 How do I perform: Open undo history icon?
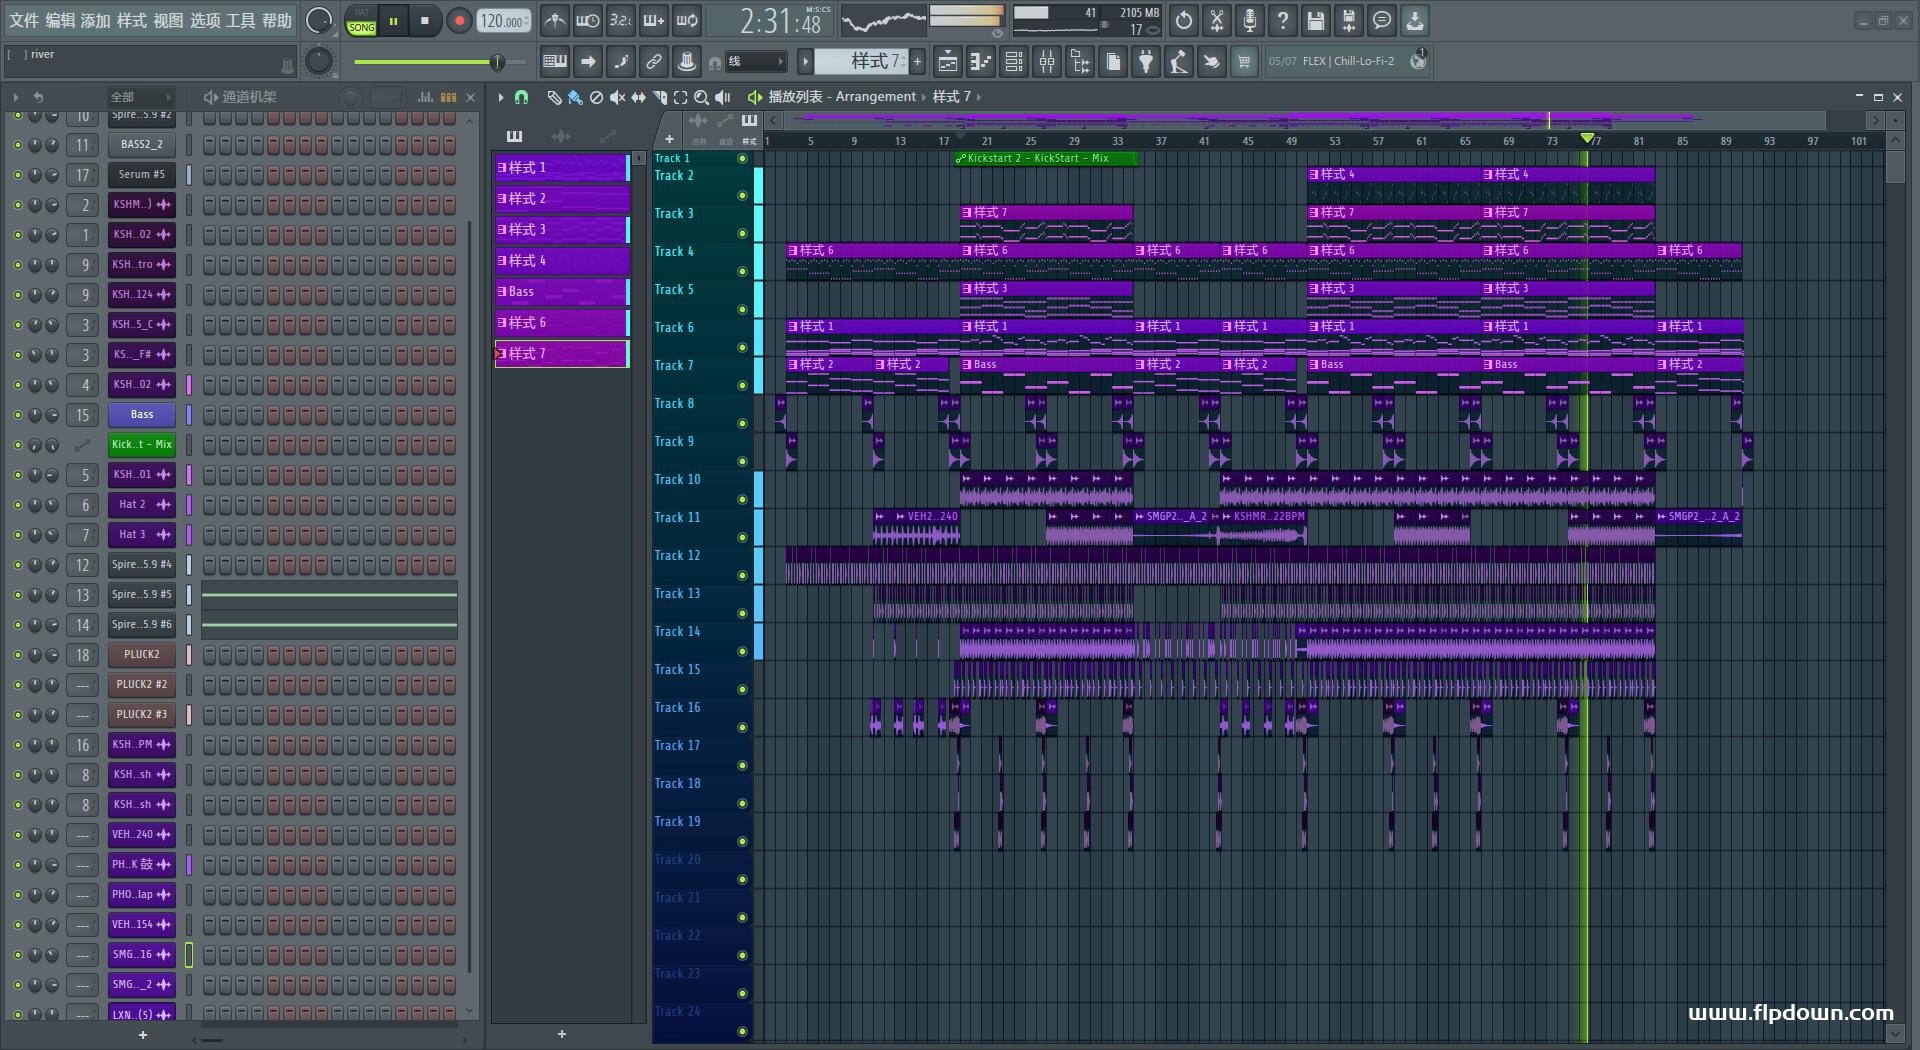(1184, 20)
